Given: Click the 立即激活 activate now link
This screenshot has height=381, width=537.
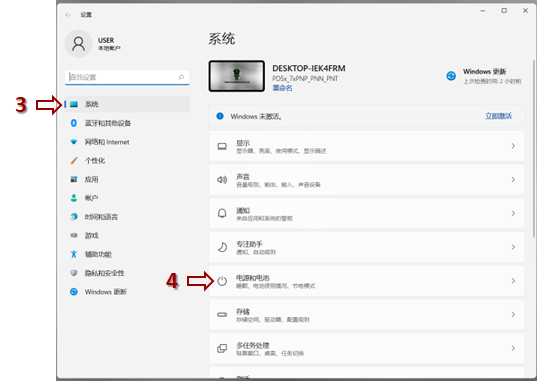Looking at the screenshot, I should pos(499,116).
